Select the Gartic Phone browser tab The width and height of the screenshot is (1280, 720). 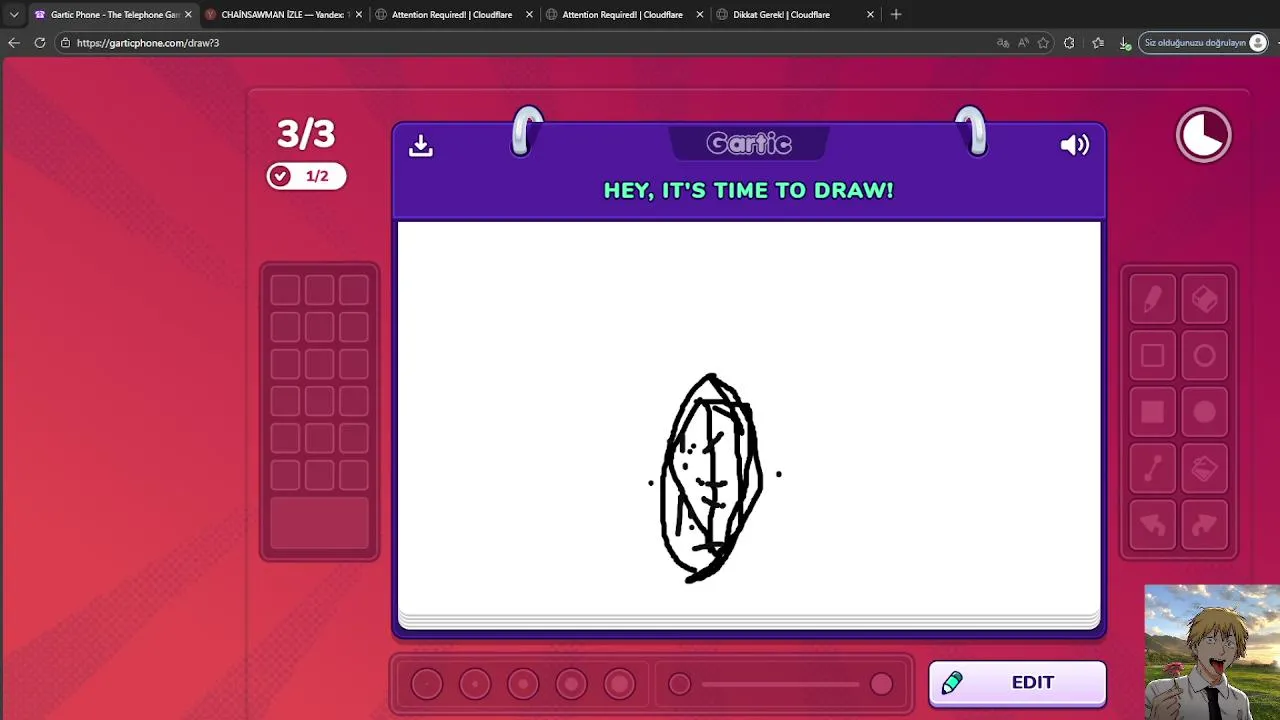point(113,14)
